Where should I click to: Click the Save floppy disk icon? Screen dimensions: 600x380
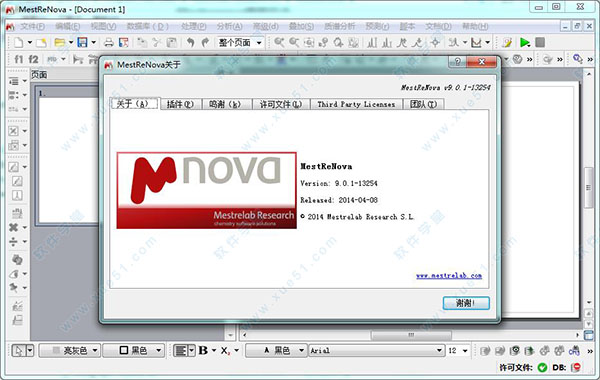point(82,42)
